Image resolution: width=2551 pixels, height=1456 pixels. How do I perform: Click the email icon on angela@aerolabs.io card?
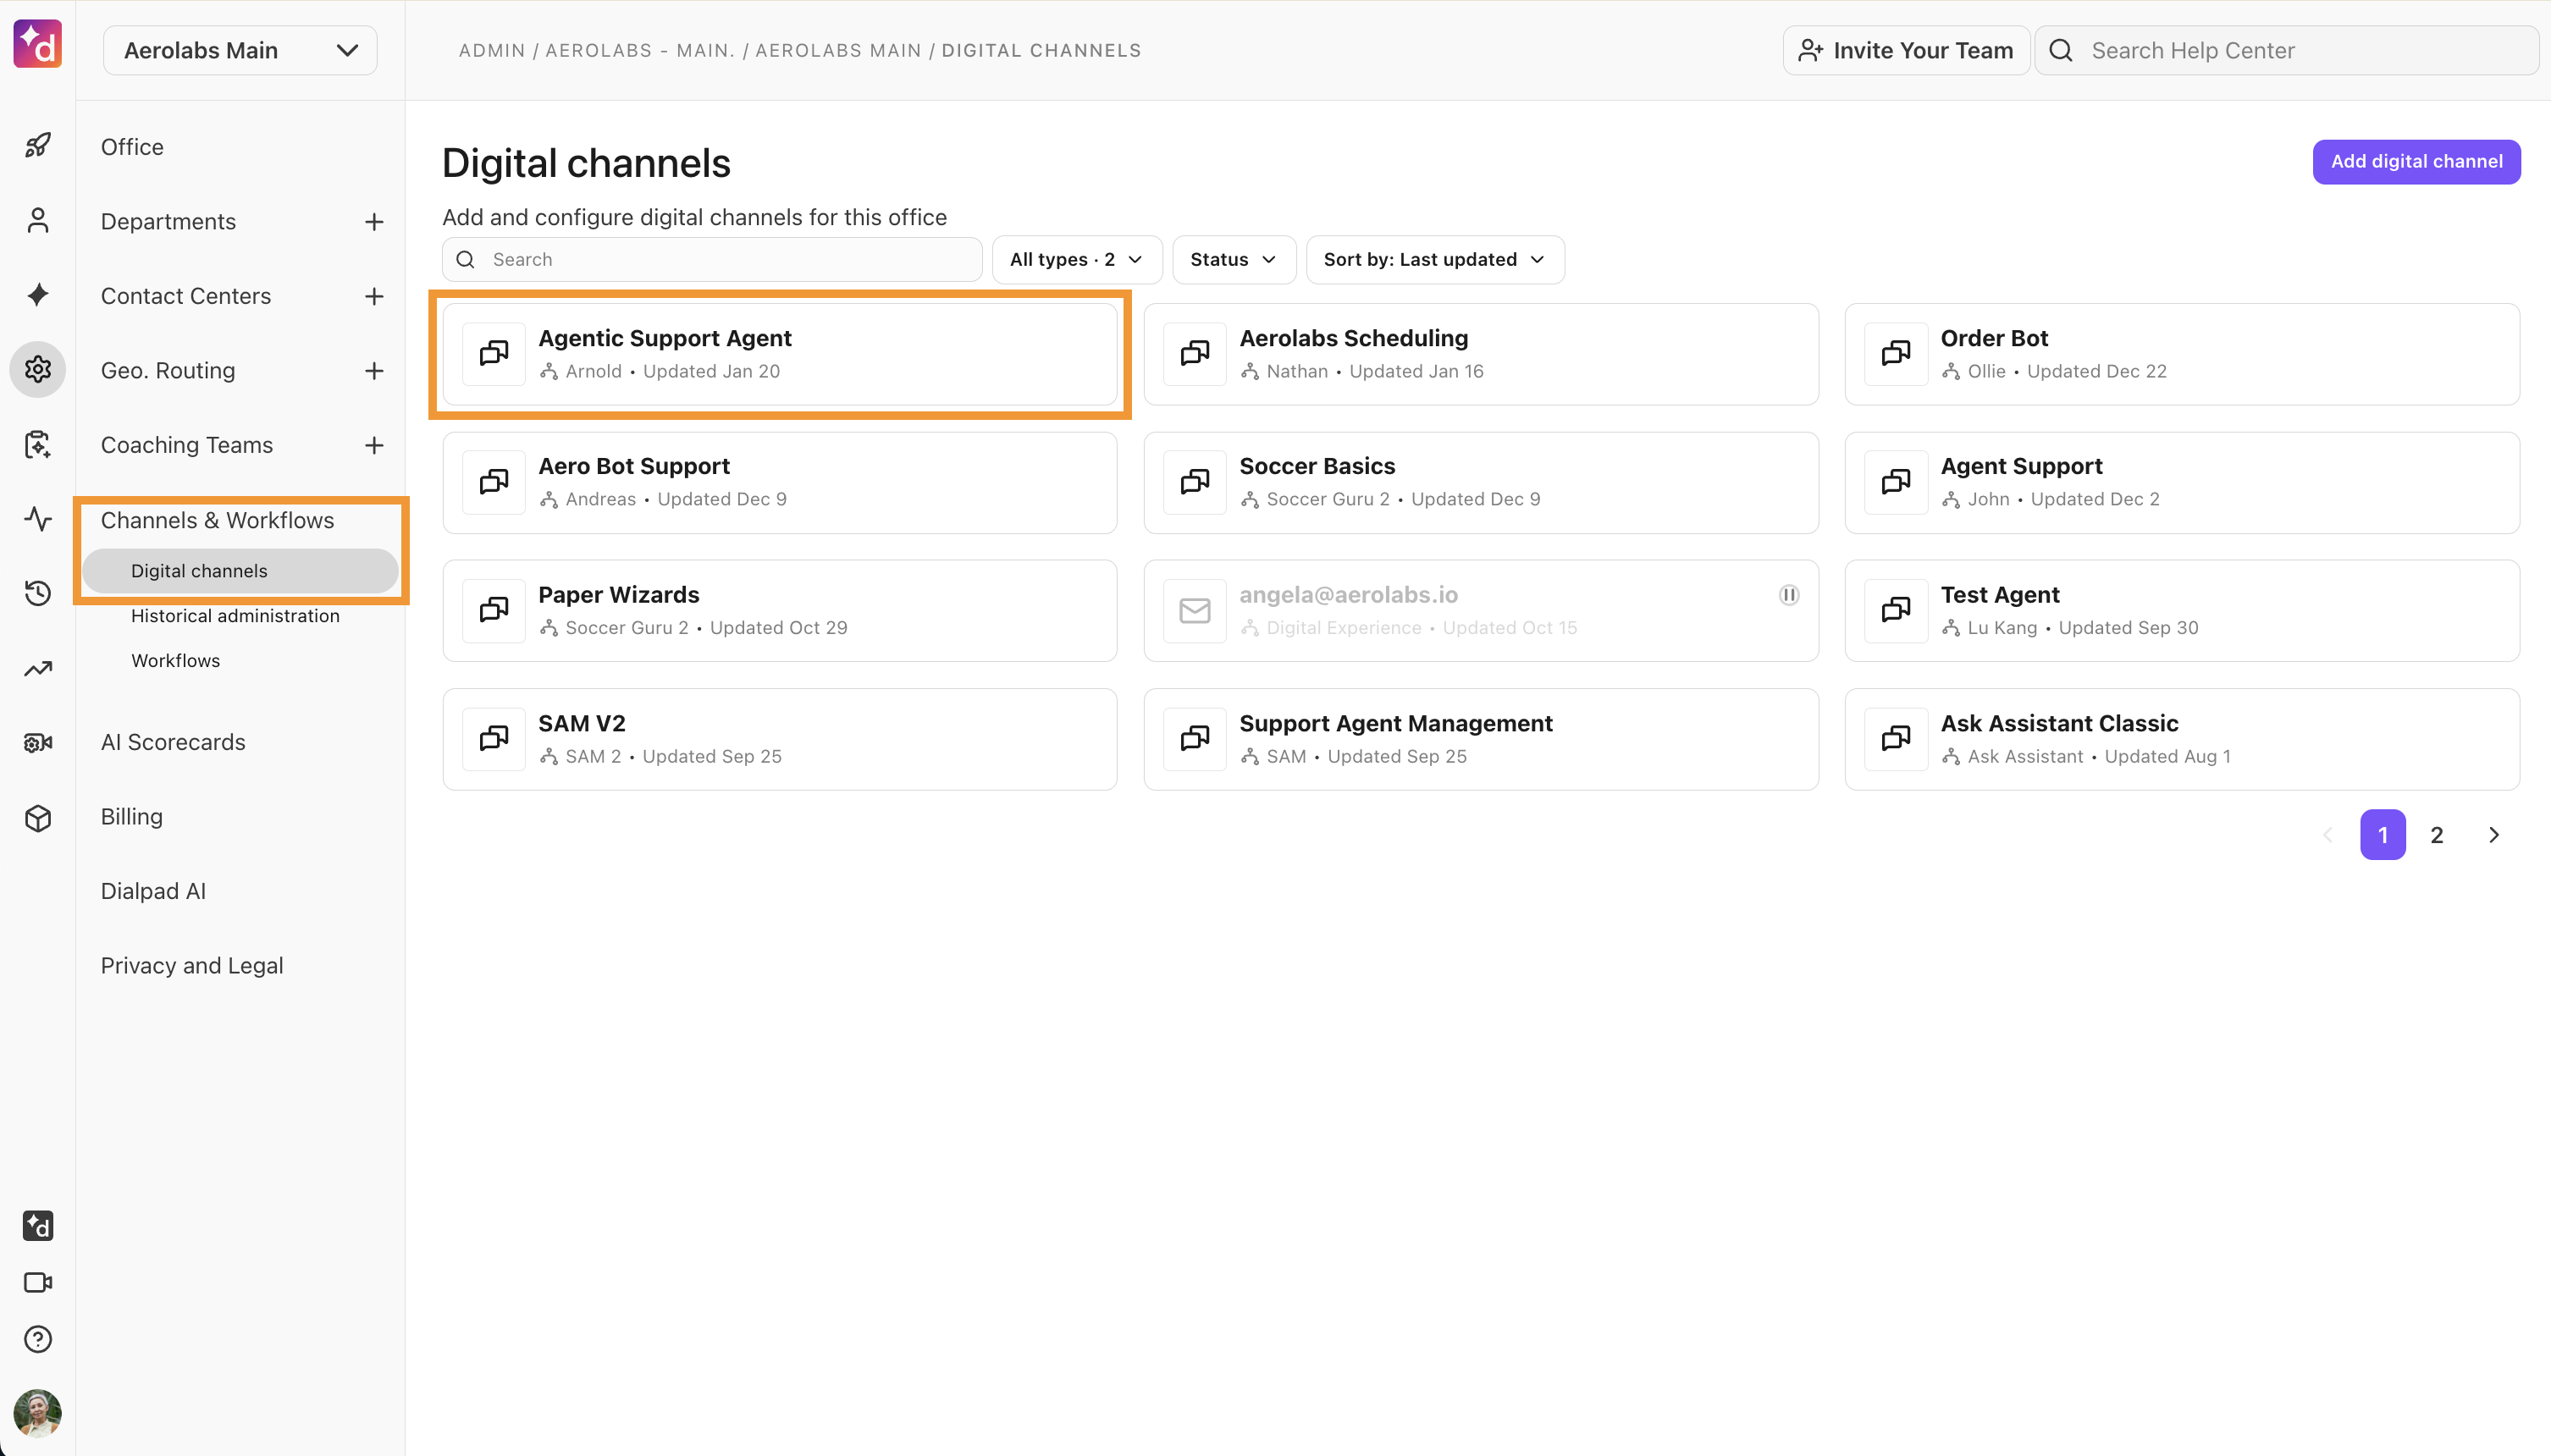pyautogui.click(x=1195, y=611)
